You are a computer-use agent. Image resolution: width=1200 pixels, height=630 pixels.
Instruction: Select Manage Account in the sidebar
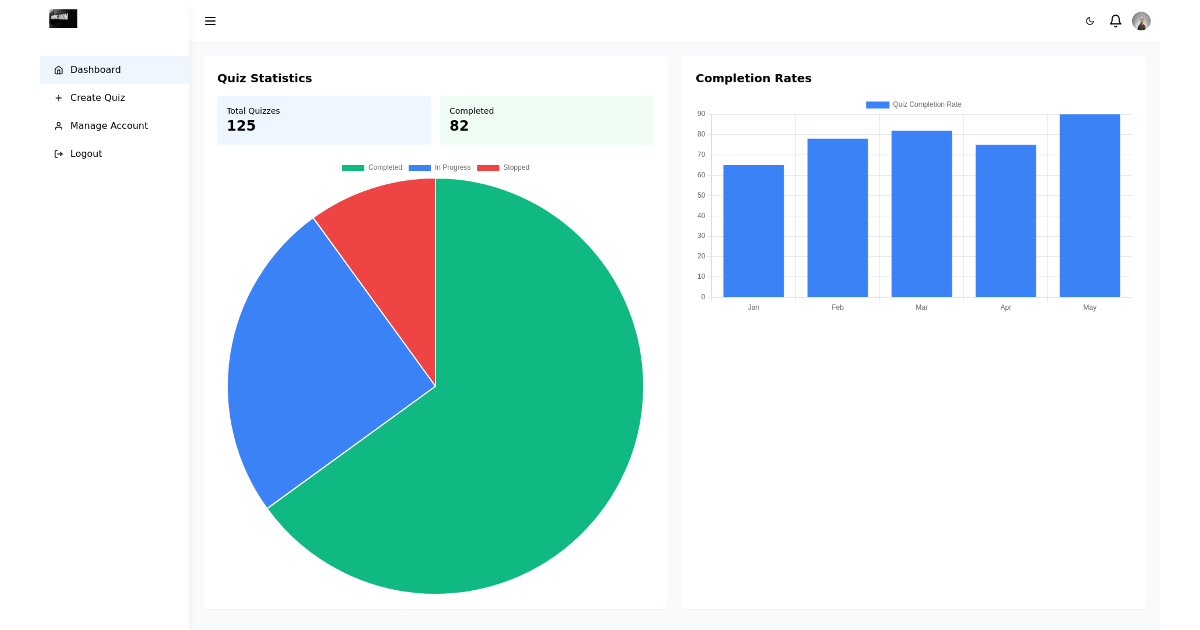[x=110, y=125]
